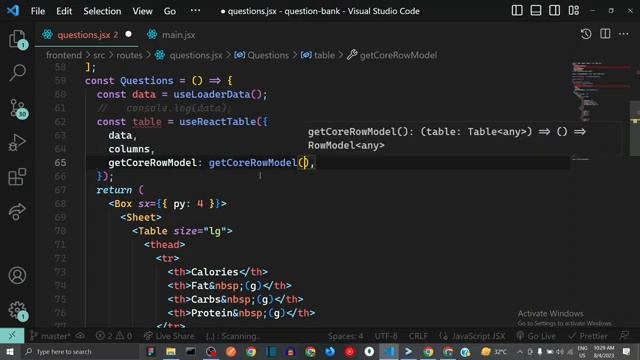Open the View menu

pos(142,11)
